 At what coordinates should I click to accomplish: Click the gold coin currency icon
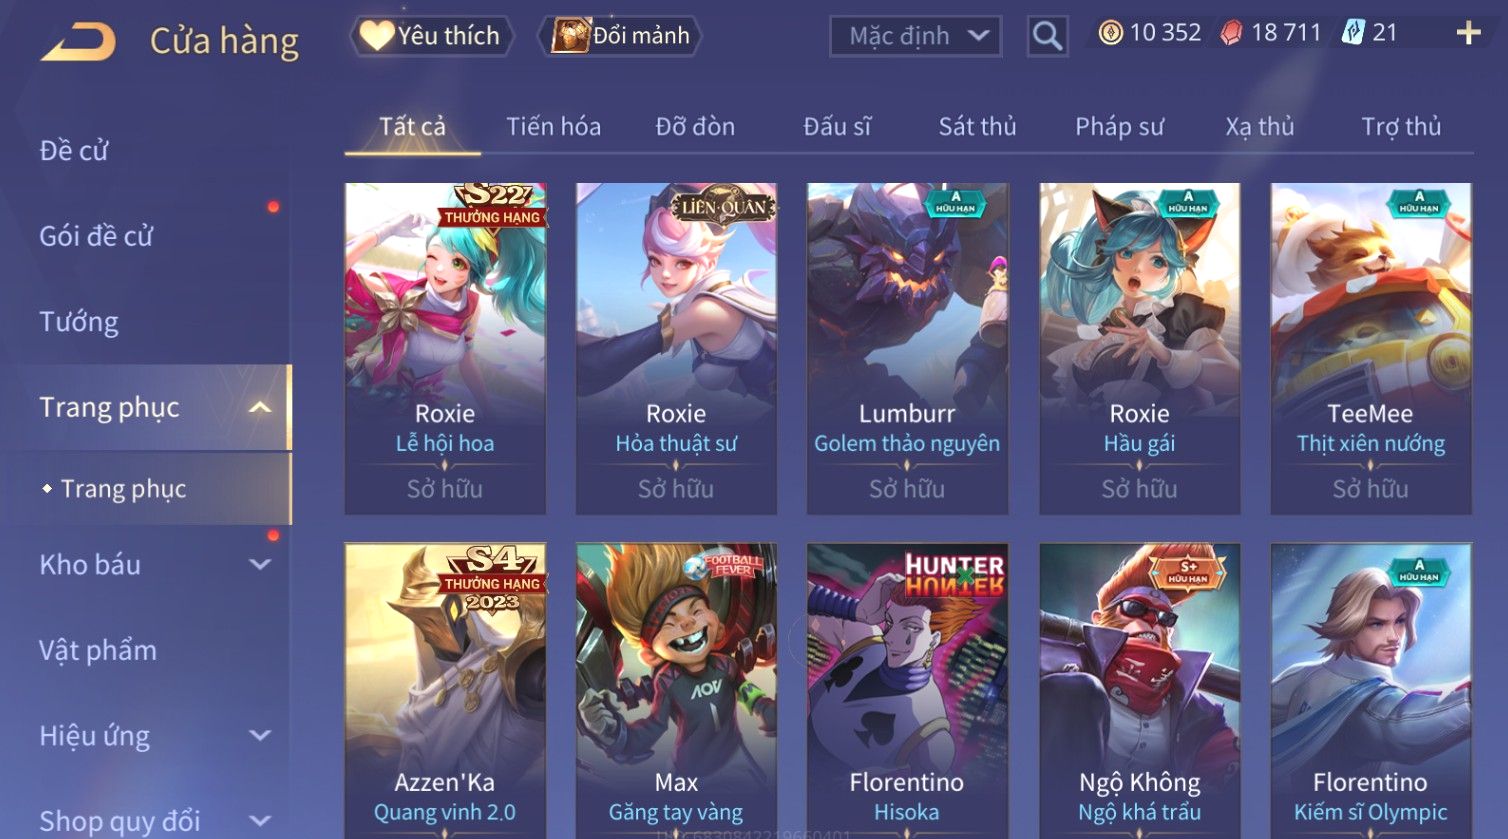(x=1110, y=34)
